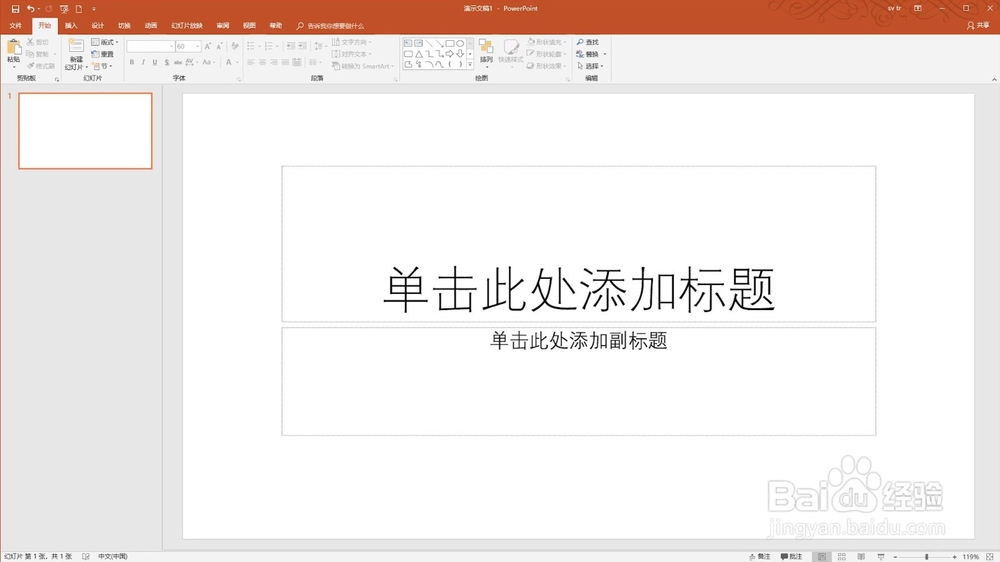Screen dimensions: 1000x562
Task: Open the 节 (Section) dropdown
Action: (x=102, y=66)
